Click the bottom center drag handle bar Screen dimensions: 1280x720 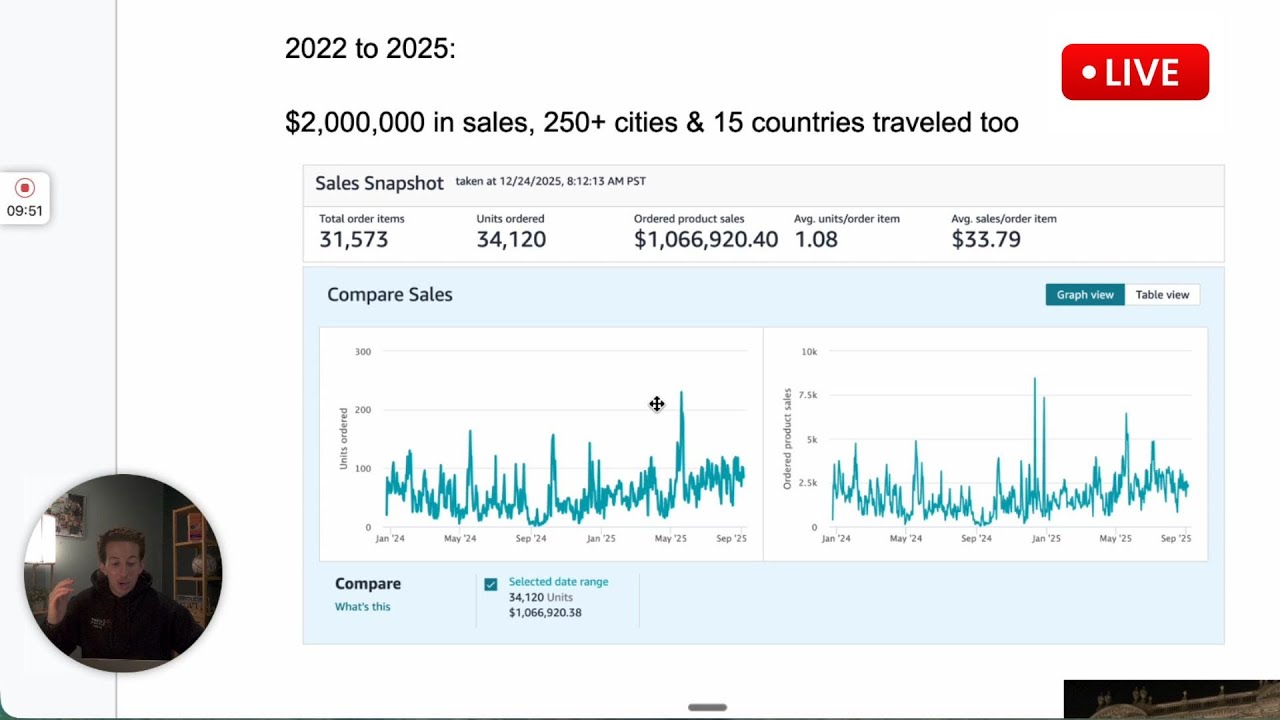coord(707,707)
